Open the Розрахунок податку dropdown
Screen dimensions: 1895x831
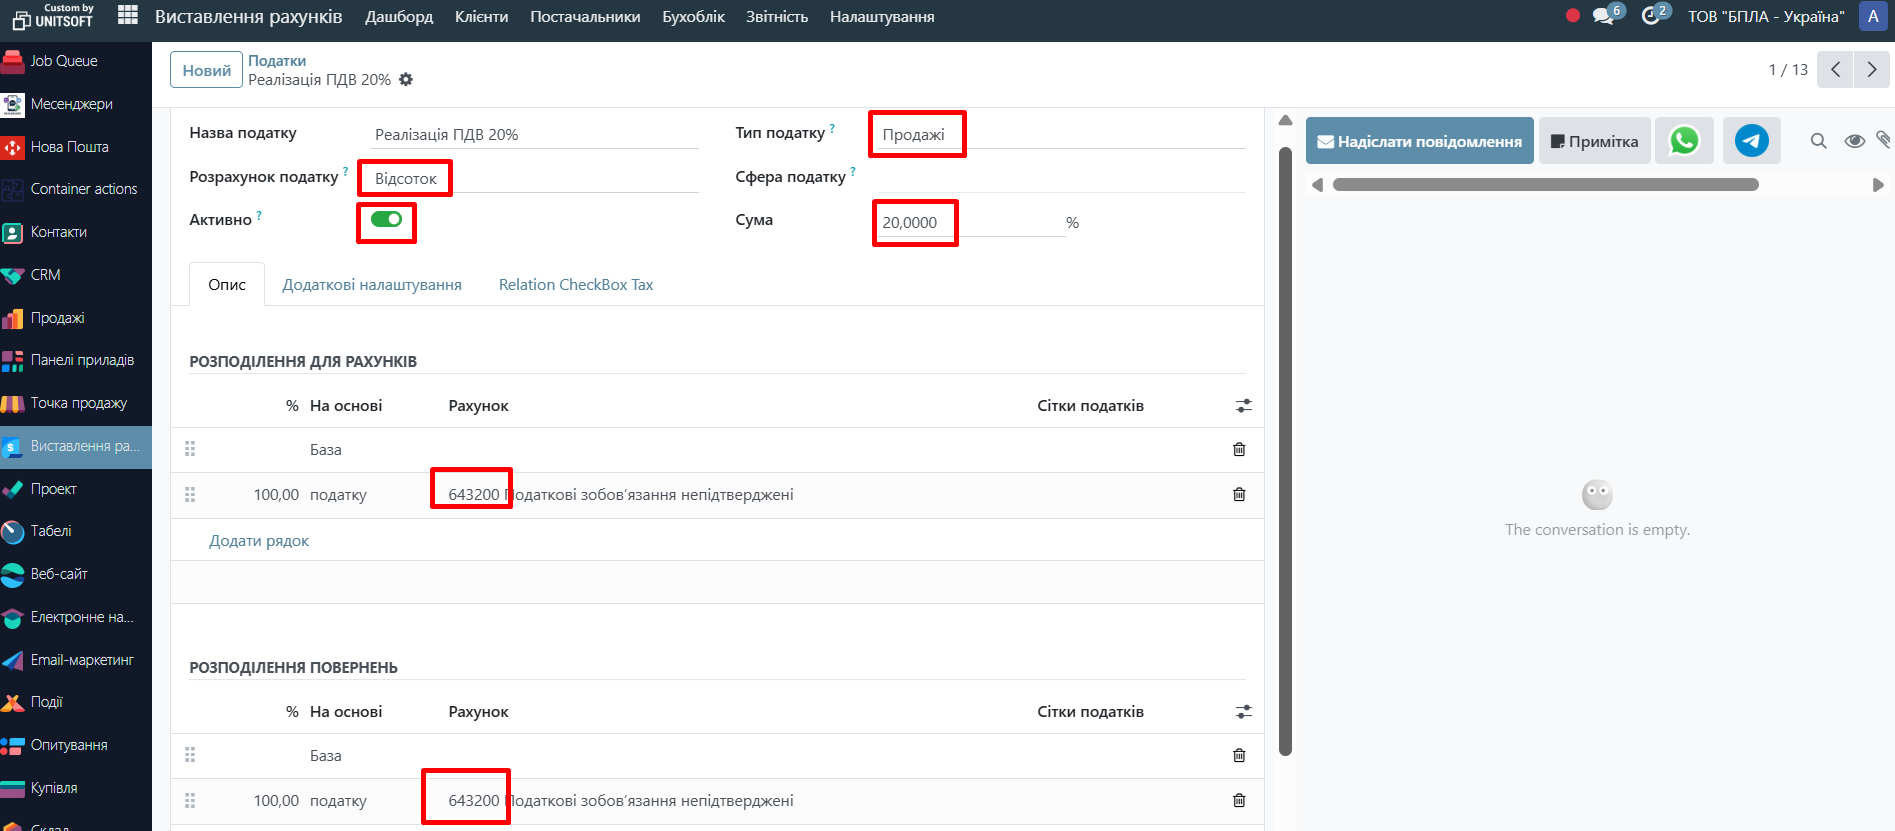point(530,179)
